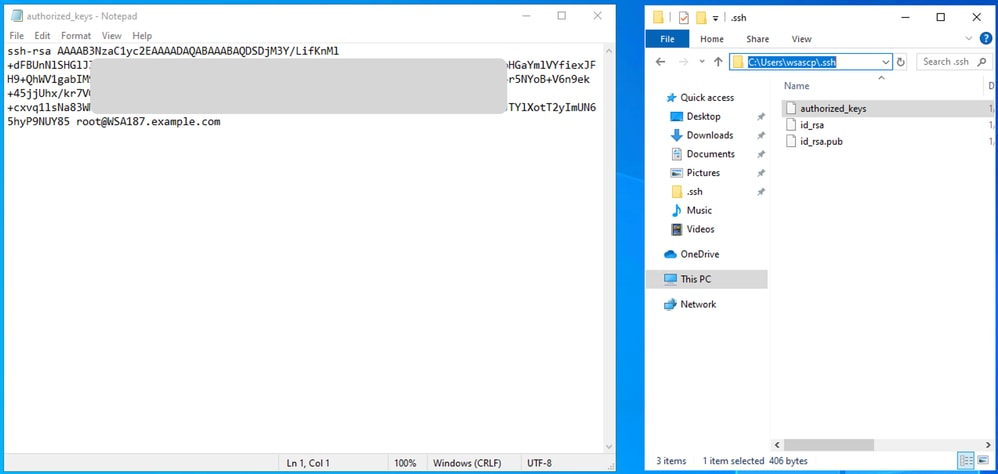This screenshot has width=998, height=474.
Task: Maximize the Notepad window
Action: 561,16
